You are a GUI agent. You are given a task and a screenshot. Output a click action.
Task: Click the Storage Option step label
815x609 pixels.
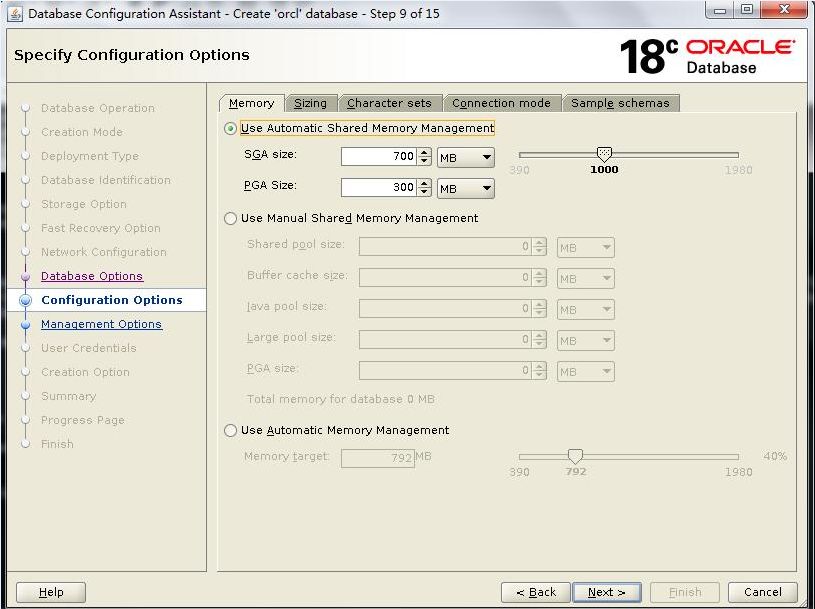(x=84, y=204)
